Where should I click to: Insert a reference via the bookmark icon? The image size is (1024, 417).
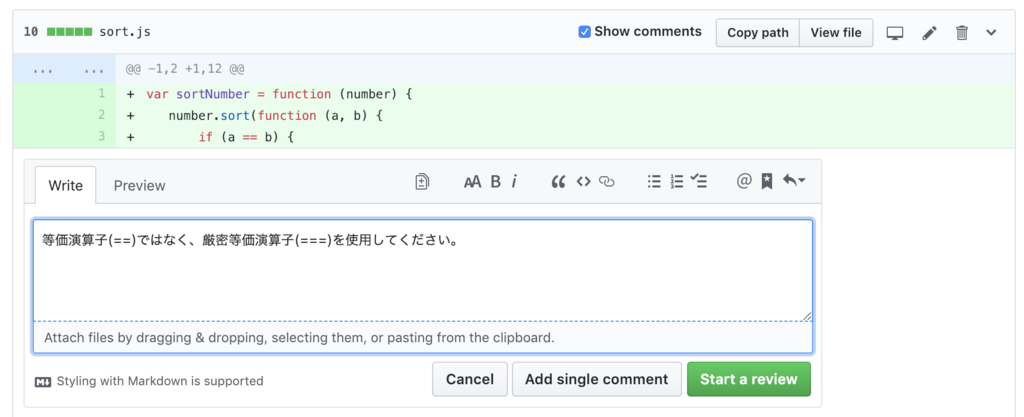[766, 182]
